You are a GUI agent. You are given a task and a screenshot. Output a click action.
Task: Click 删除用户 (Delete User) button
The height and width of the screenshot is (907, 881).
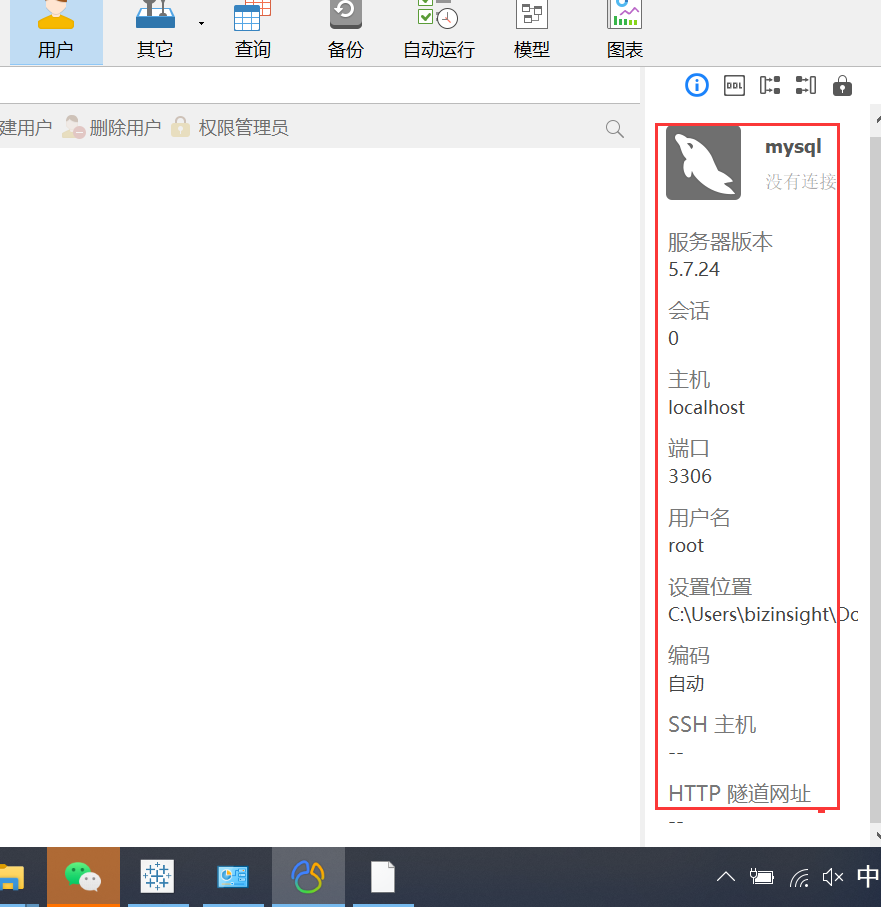112,127
